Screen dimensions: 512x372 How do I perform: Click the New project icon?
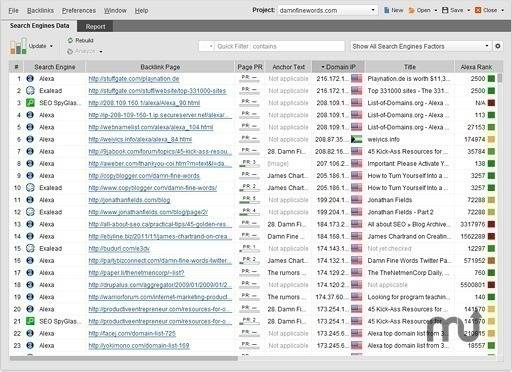point(386,10)
